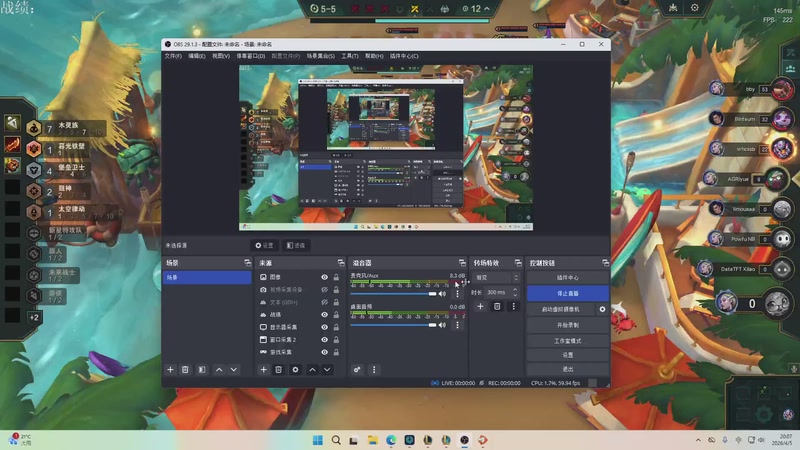800x450 pixels.
Task: Adjust 桌面音频 volume slider
Action: pos(393,325)
